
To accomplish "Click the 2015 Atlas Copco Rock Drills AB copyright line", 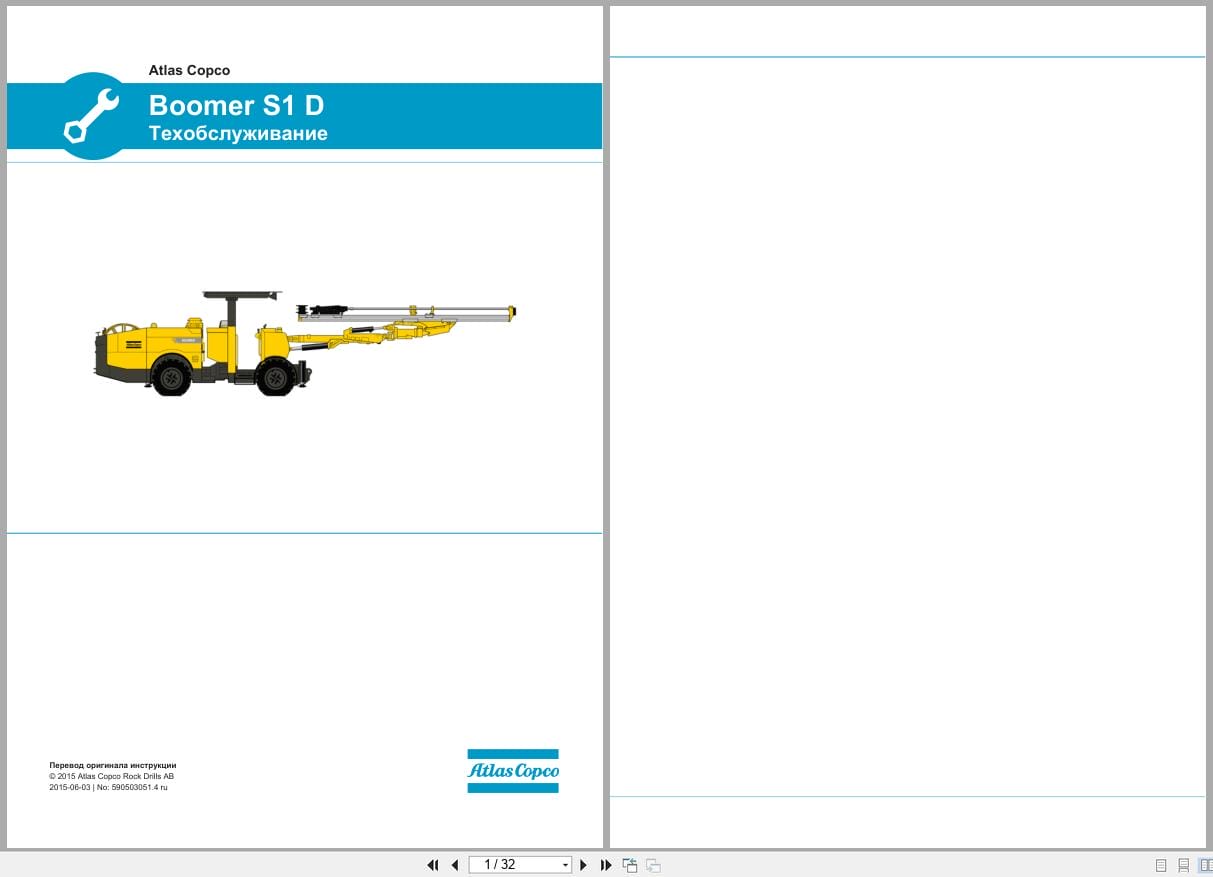I will click(112, 776).
